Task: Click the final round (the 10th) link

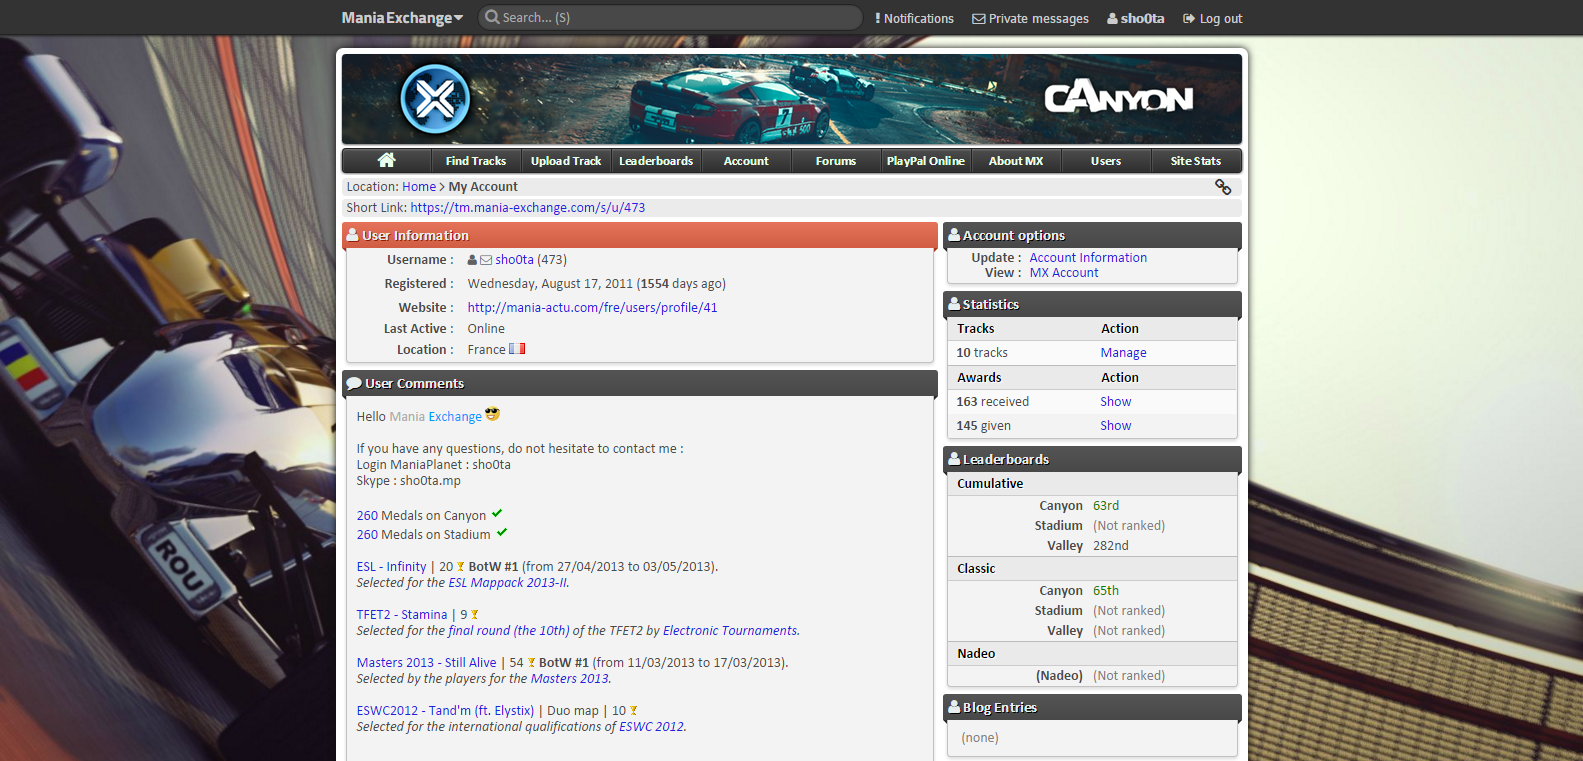Action: coord(509,631)
